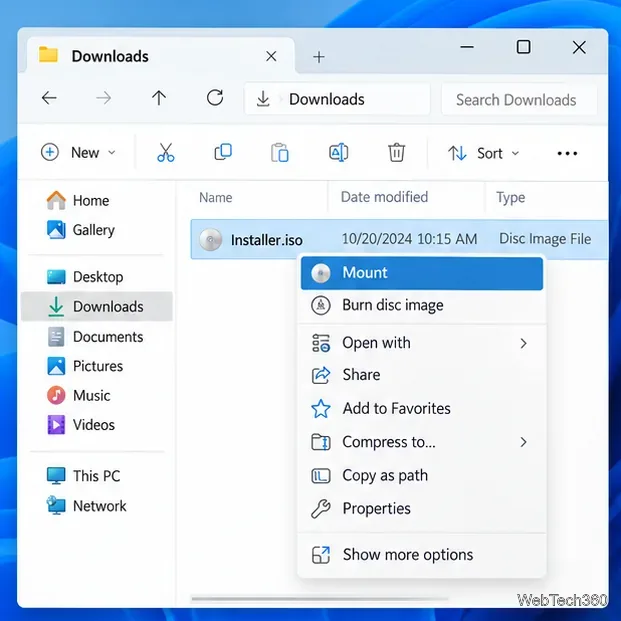Choose Properties from the context menu
This screenshot has height=621, width=621.
pos(422,509)
